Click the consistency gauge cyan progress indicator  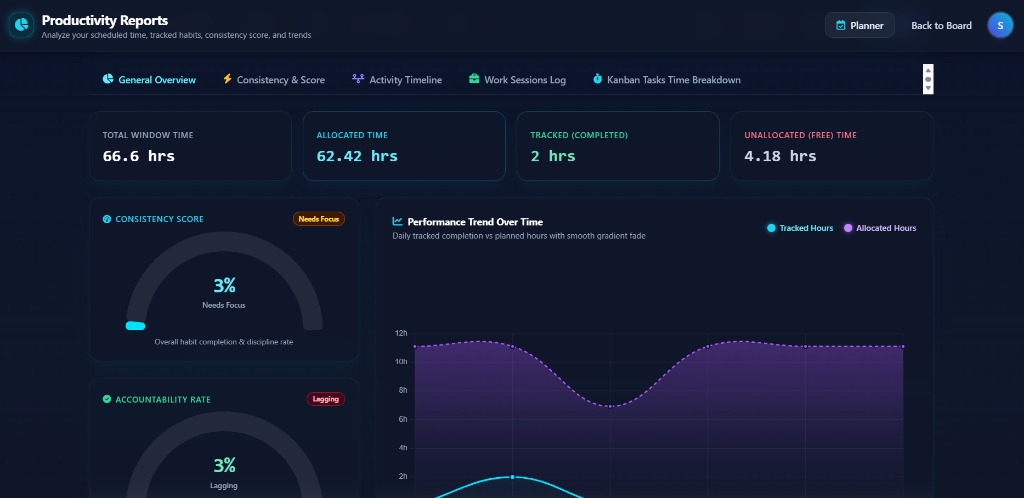[135, 326]
